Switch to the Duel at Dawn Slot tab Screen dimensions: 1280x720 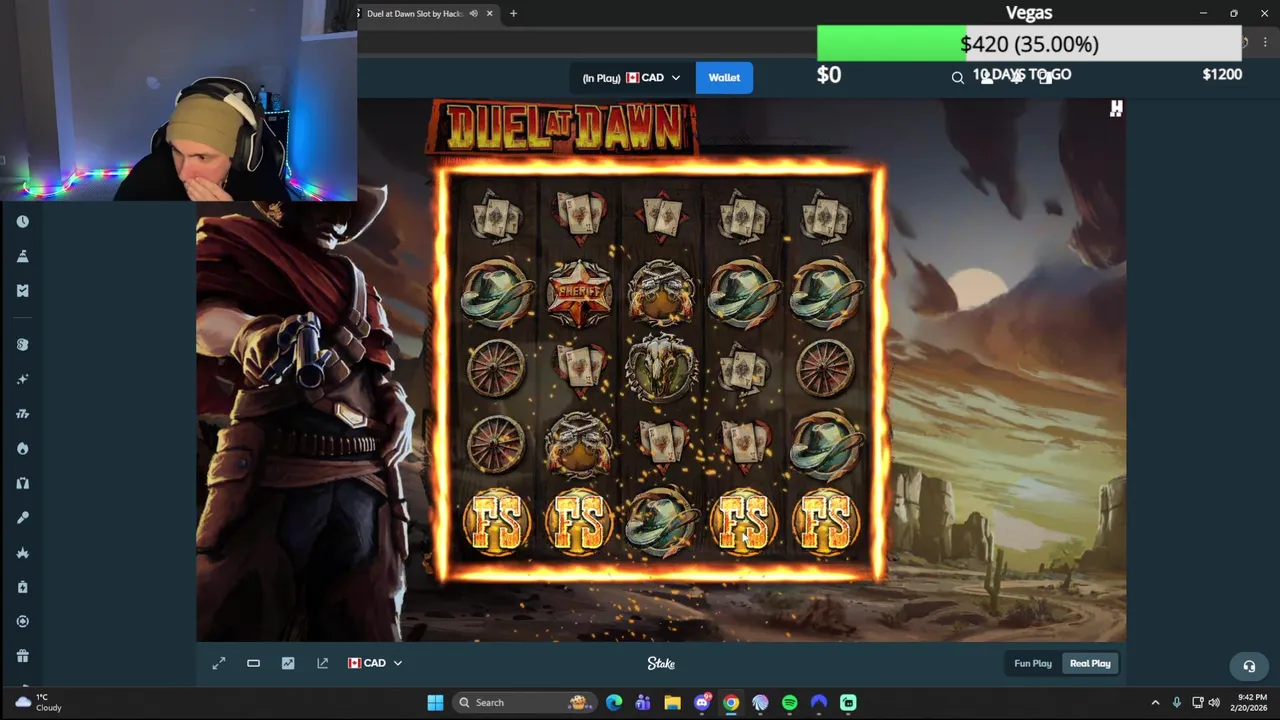[413, 14]
